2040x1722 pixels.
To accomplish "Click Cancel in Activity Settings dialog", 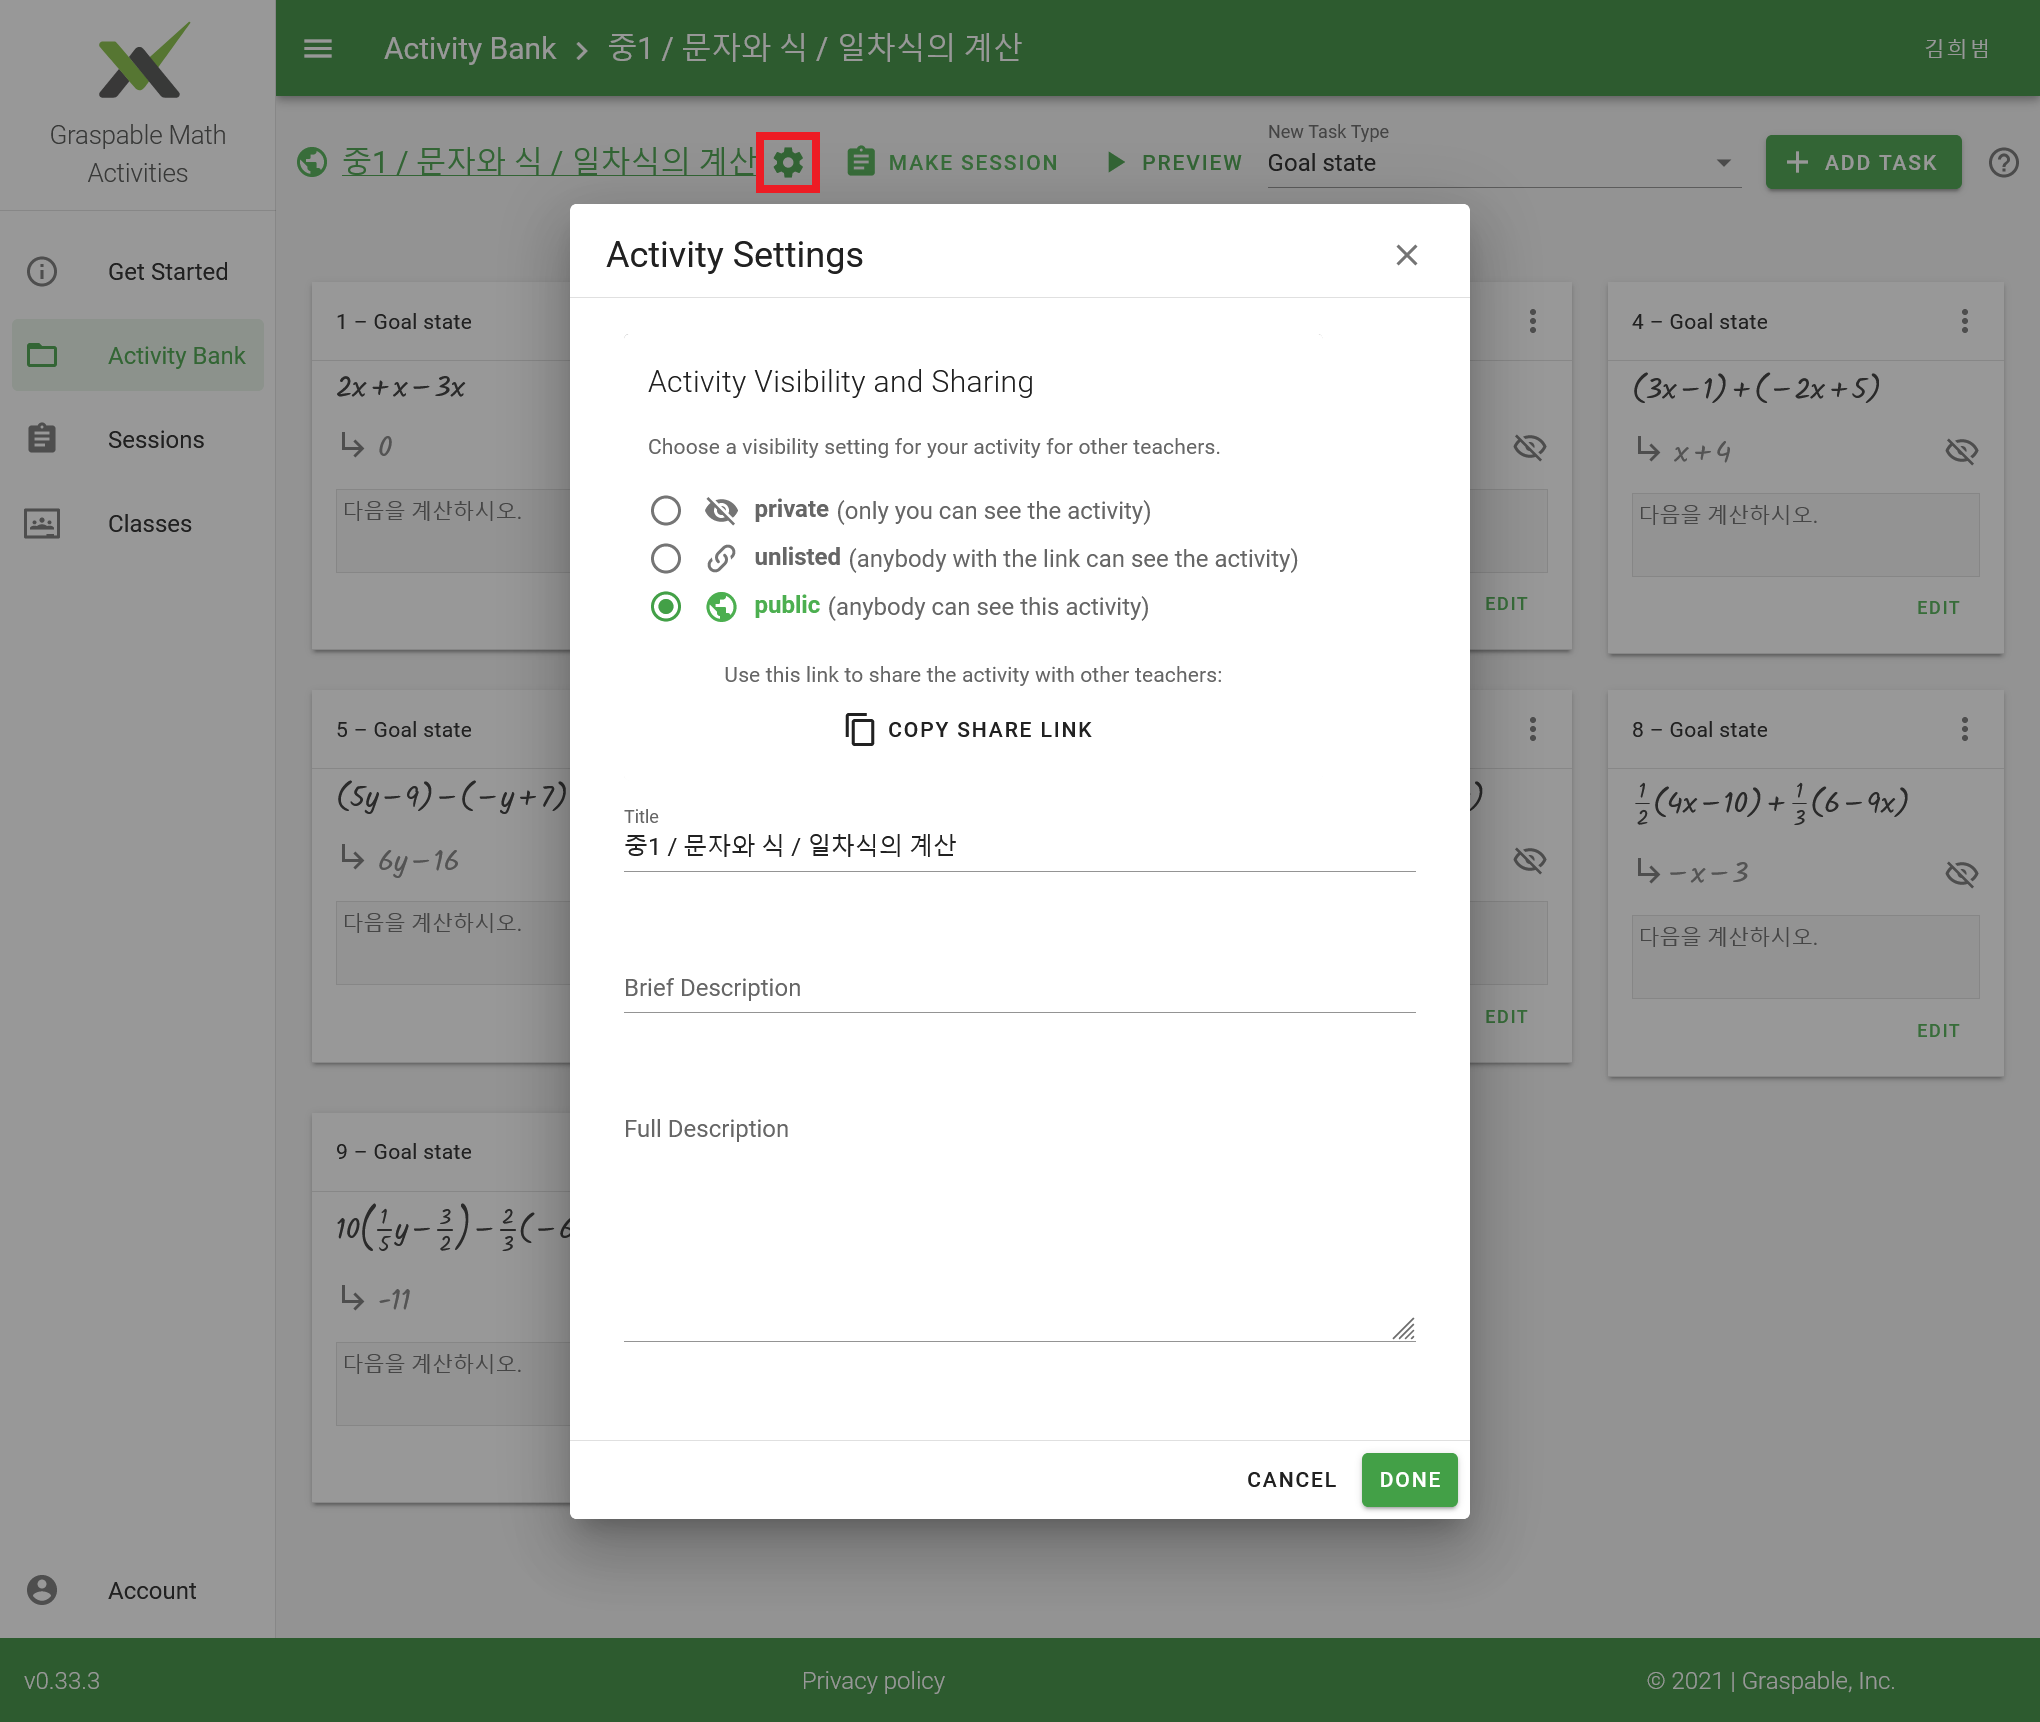I will pyautogui.click(x=1291, y=1479).
